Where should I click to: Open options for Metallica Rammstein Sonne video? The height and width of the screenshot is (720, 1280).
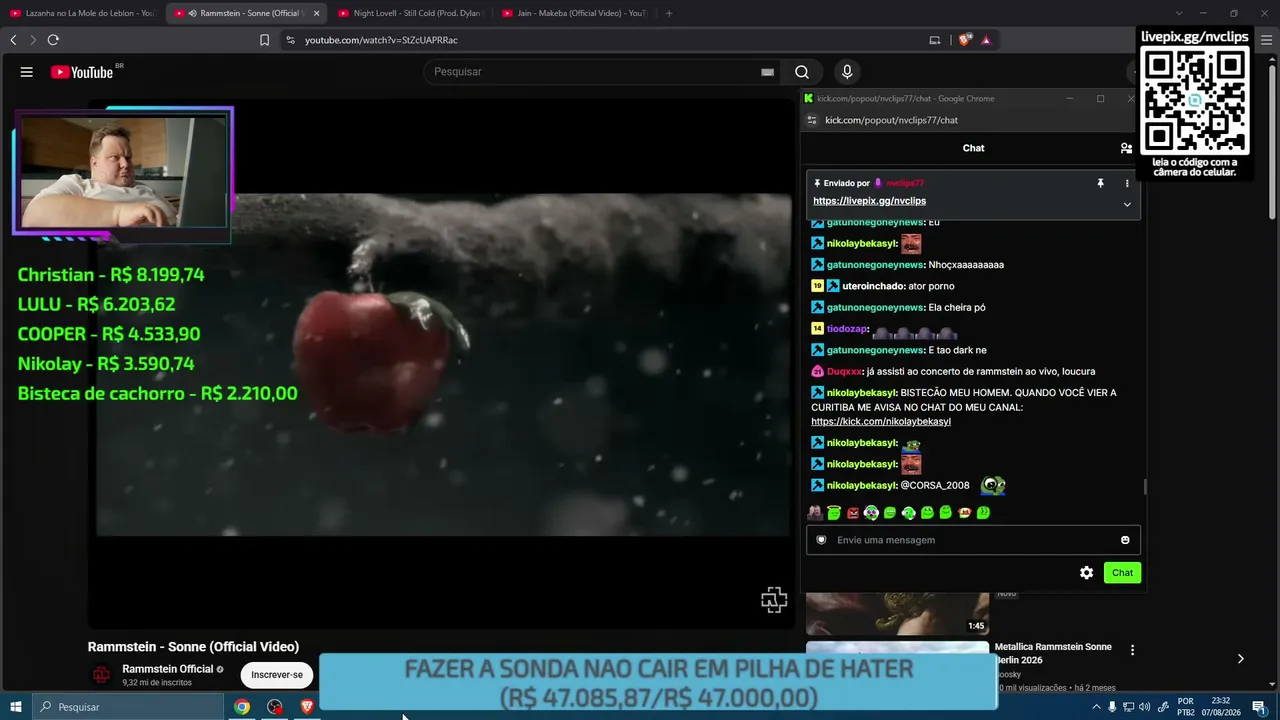(1132, 650)
